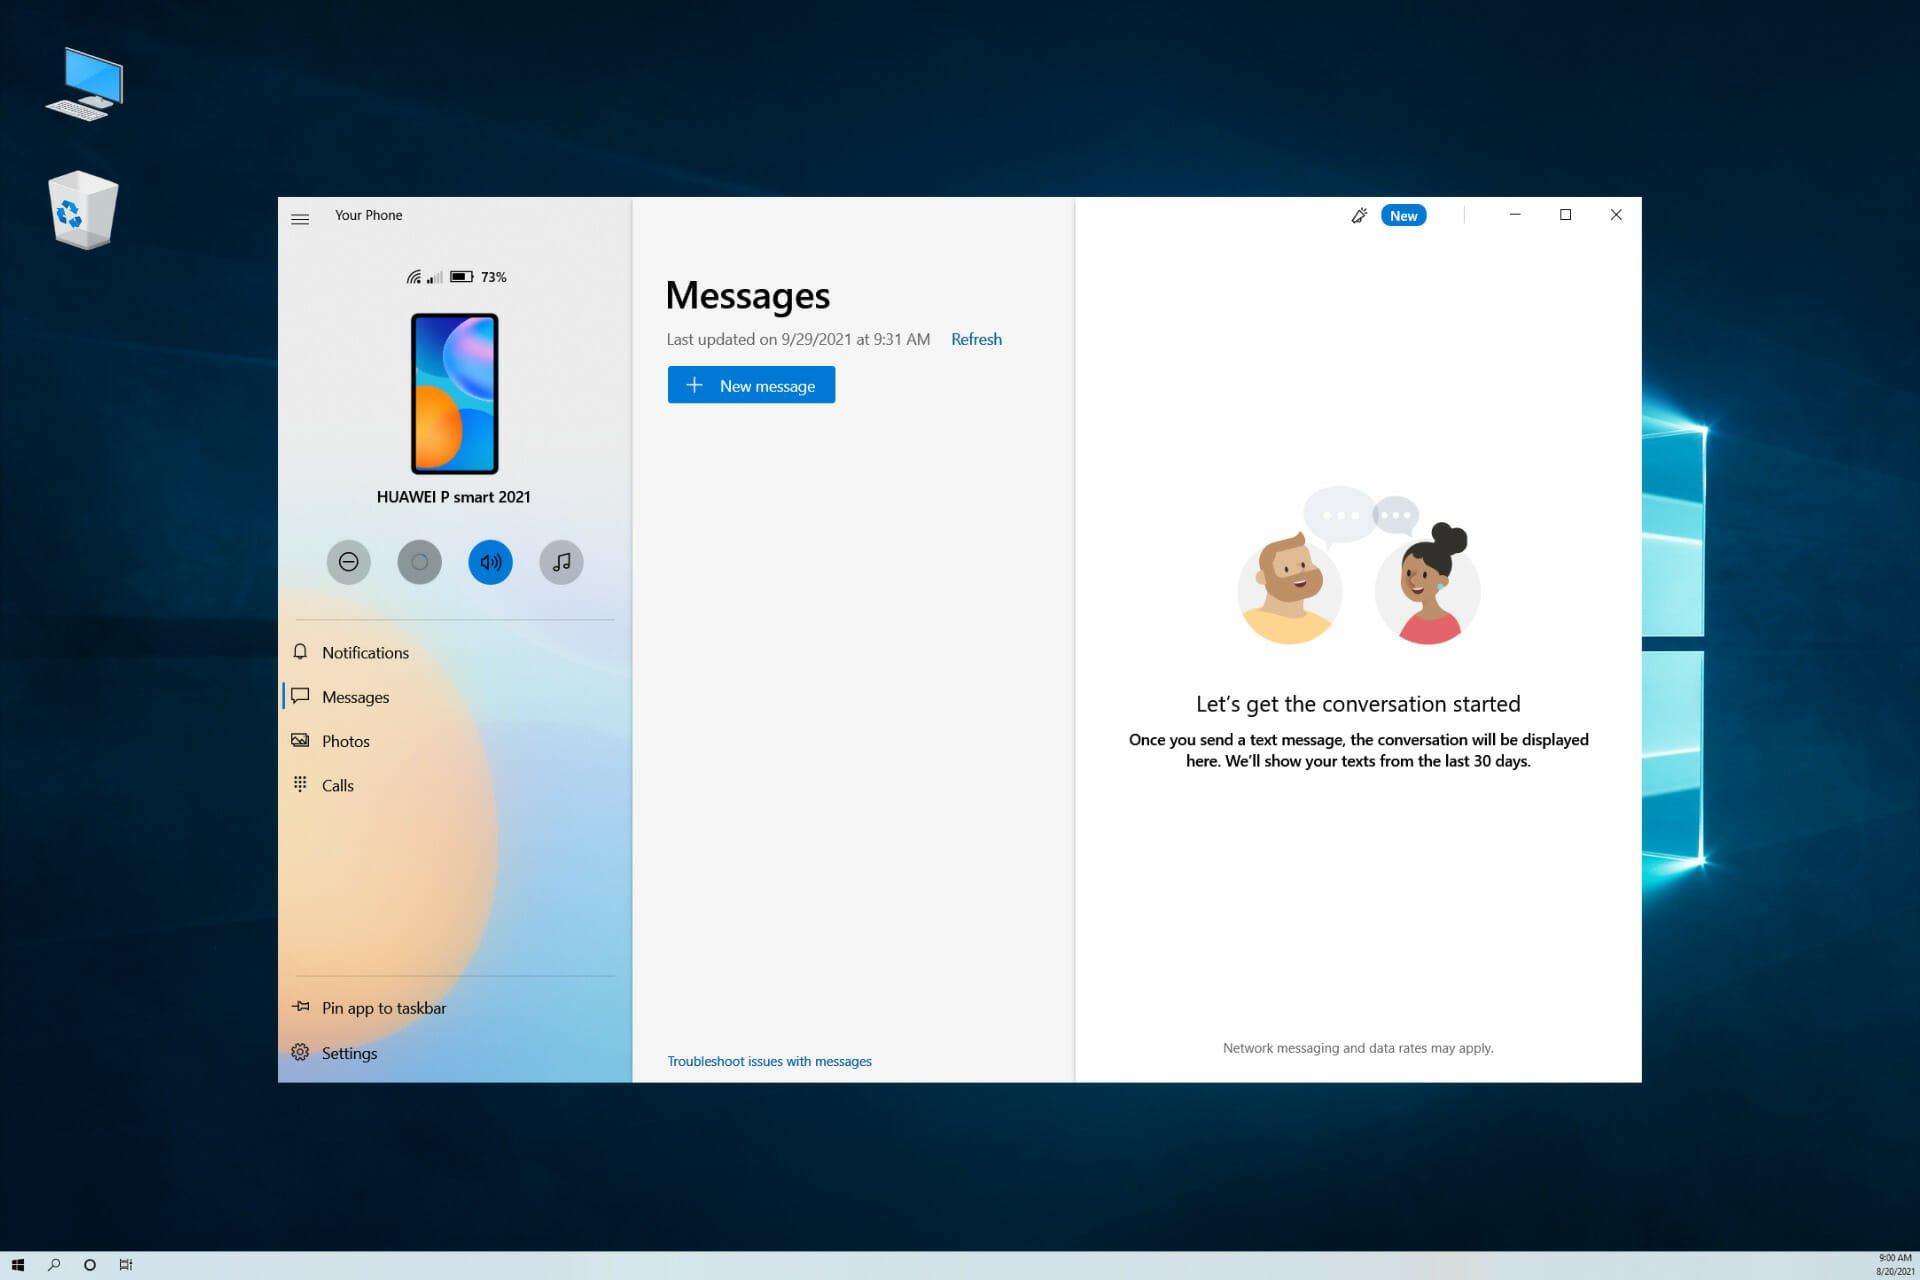
Task: Click the blue New badge
Action: point(1403,216)
